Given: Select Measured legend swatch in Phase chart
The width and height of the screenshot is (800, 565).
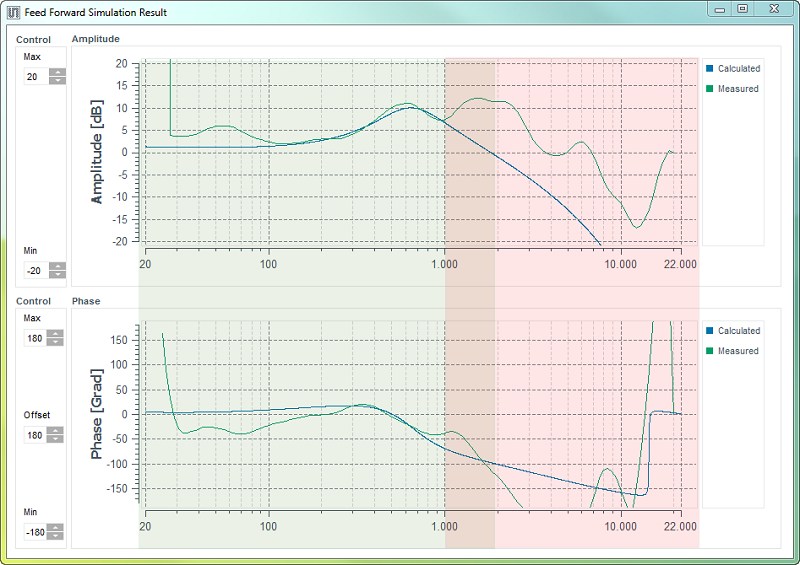Looking at the screenshot, I should pyautogui.click(x=709, y=351).
